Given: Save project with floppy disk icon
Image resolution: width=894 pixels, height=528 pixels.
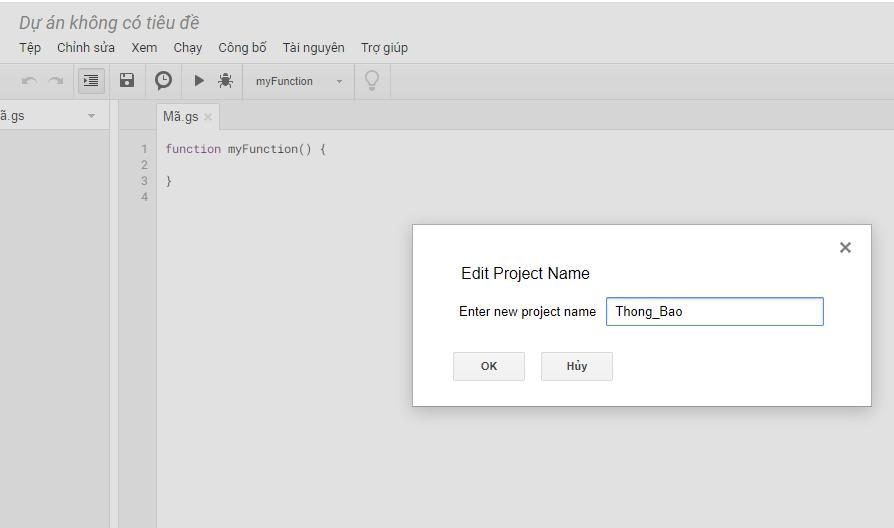Looking at the screenshot, I should click(127, 80).
